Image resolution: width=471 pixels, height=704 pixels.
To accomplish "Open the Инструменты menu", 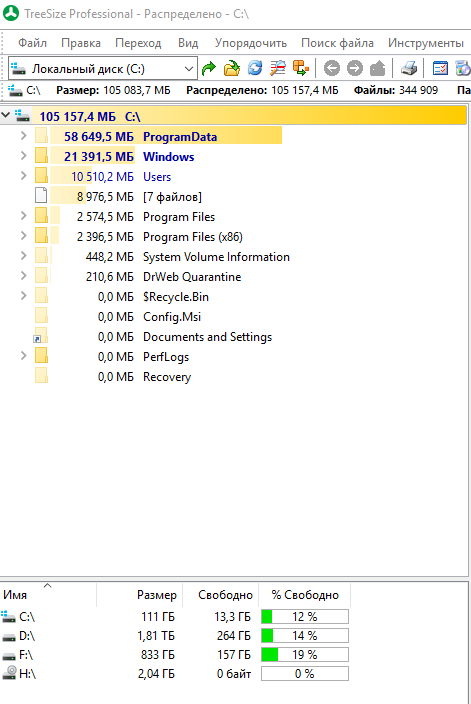I will (426, 43).
